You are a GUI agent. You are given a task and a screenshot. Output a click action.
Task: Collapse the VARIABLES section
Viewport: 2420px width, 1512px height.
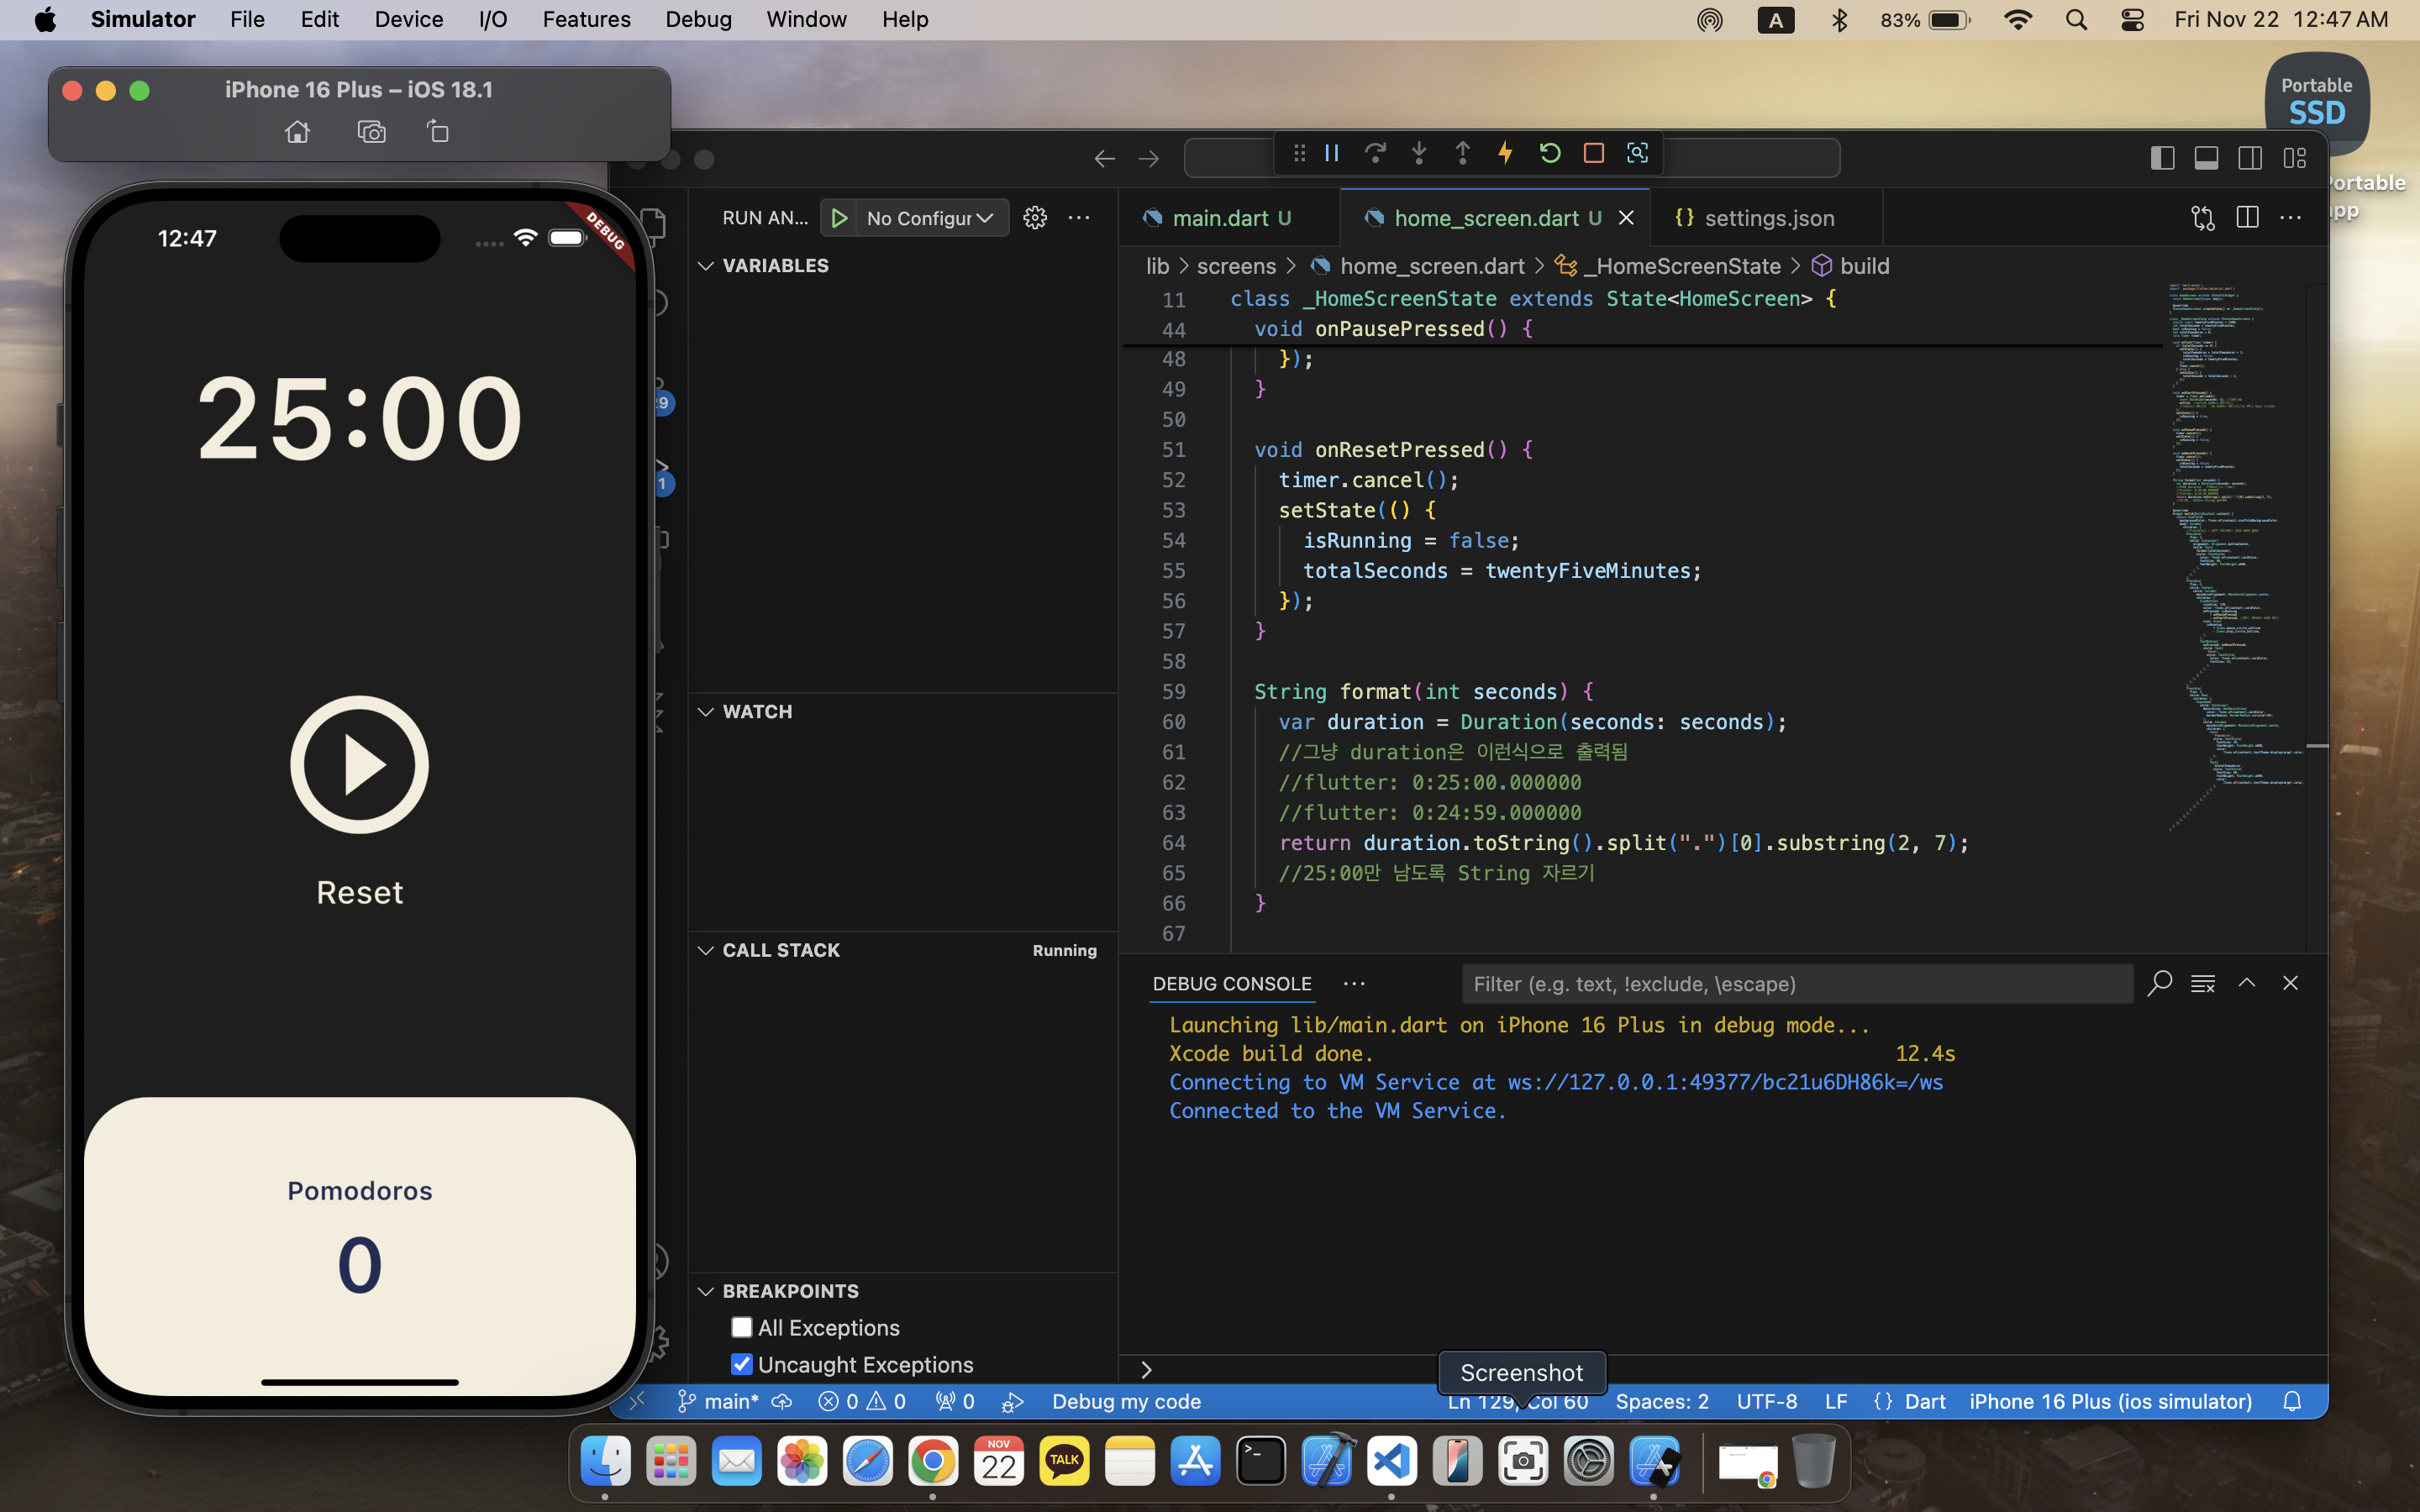tap(775, 265)
